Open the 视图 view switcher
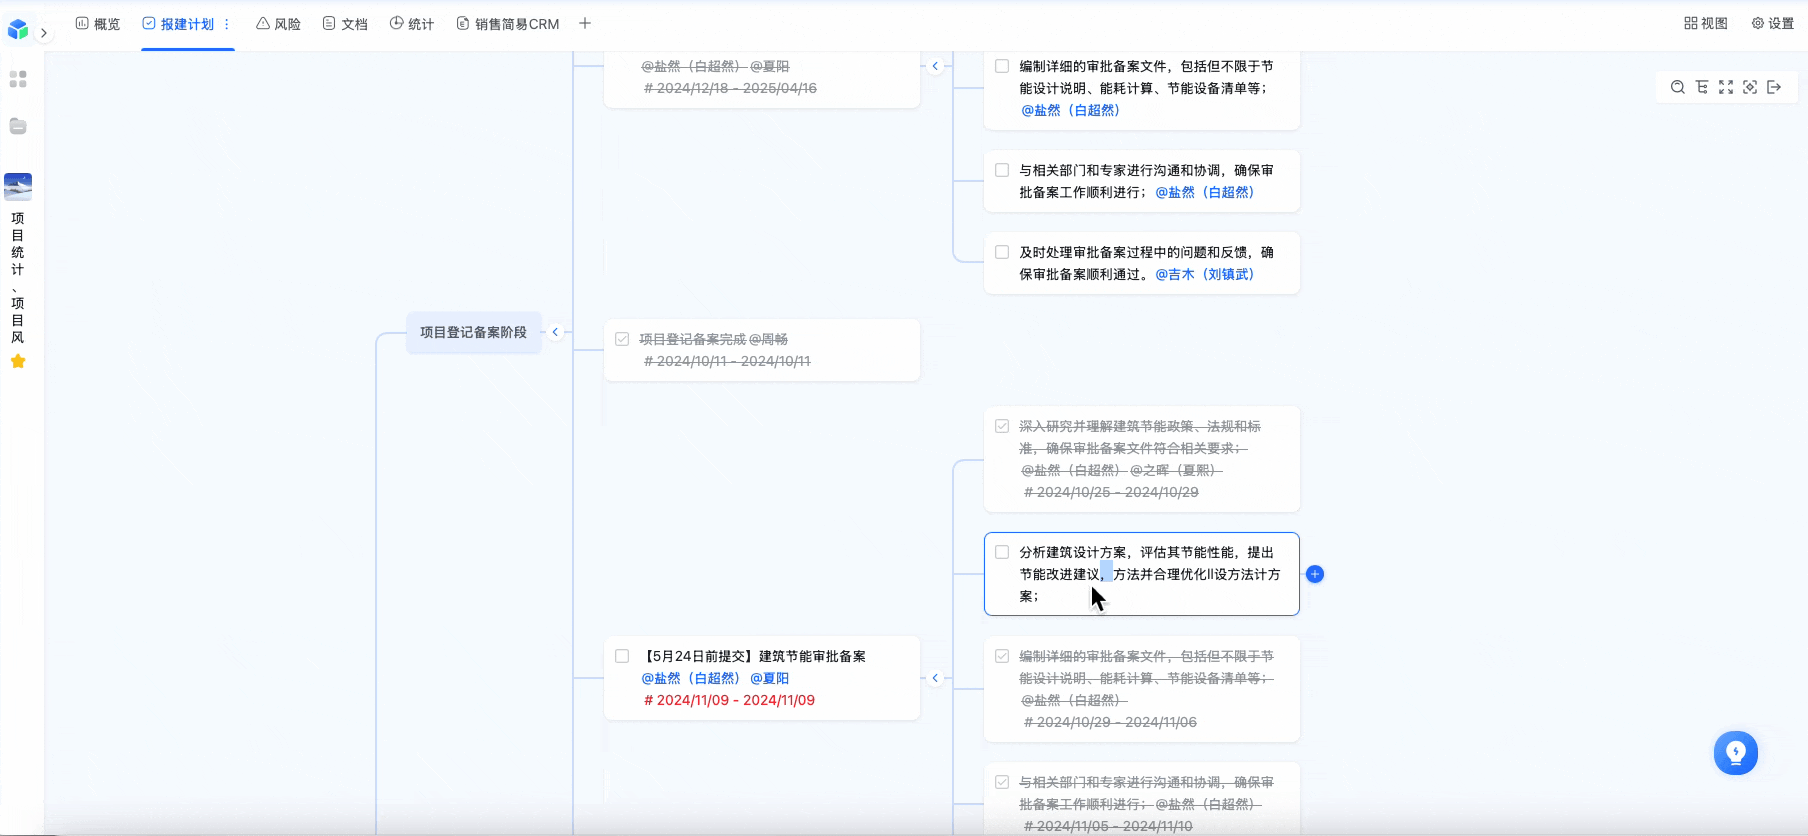The height and width of the screenshot is (836, 1808). click(x=1706, y=23)
